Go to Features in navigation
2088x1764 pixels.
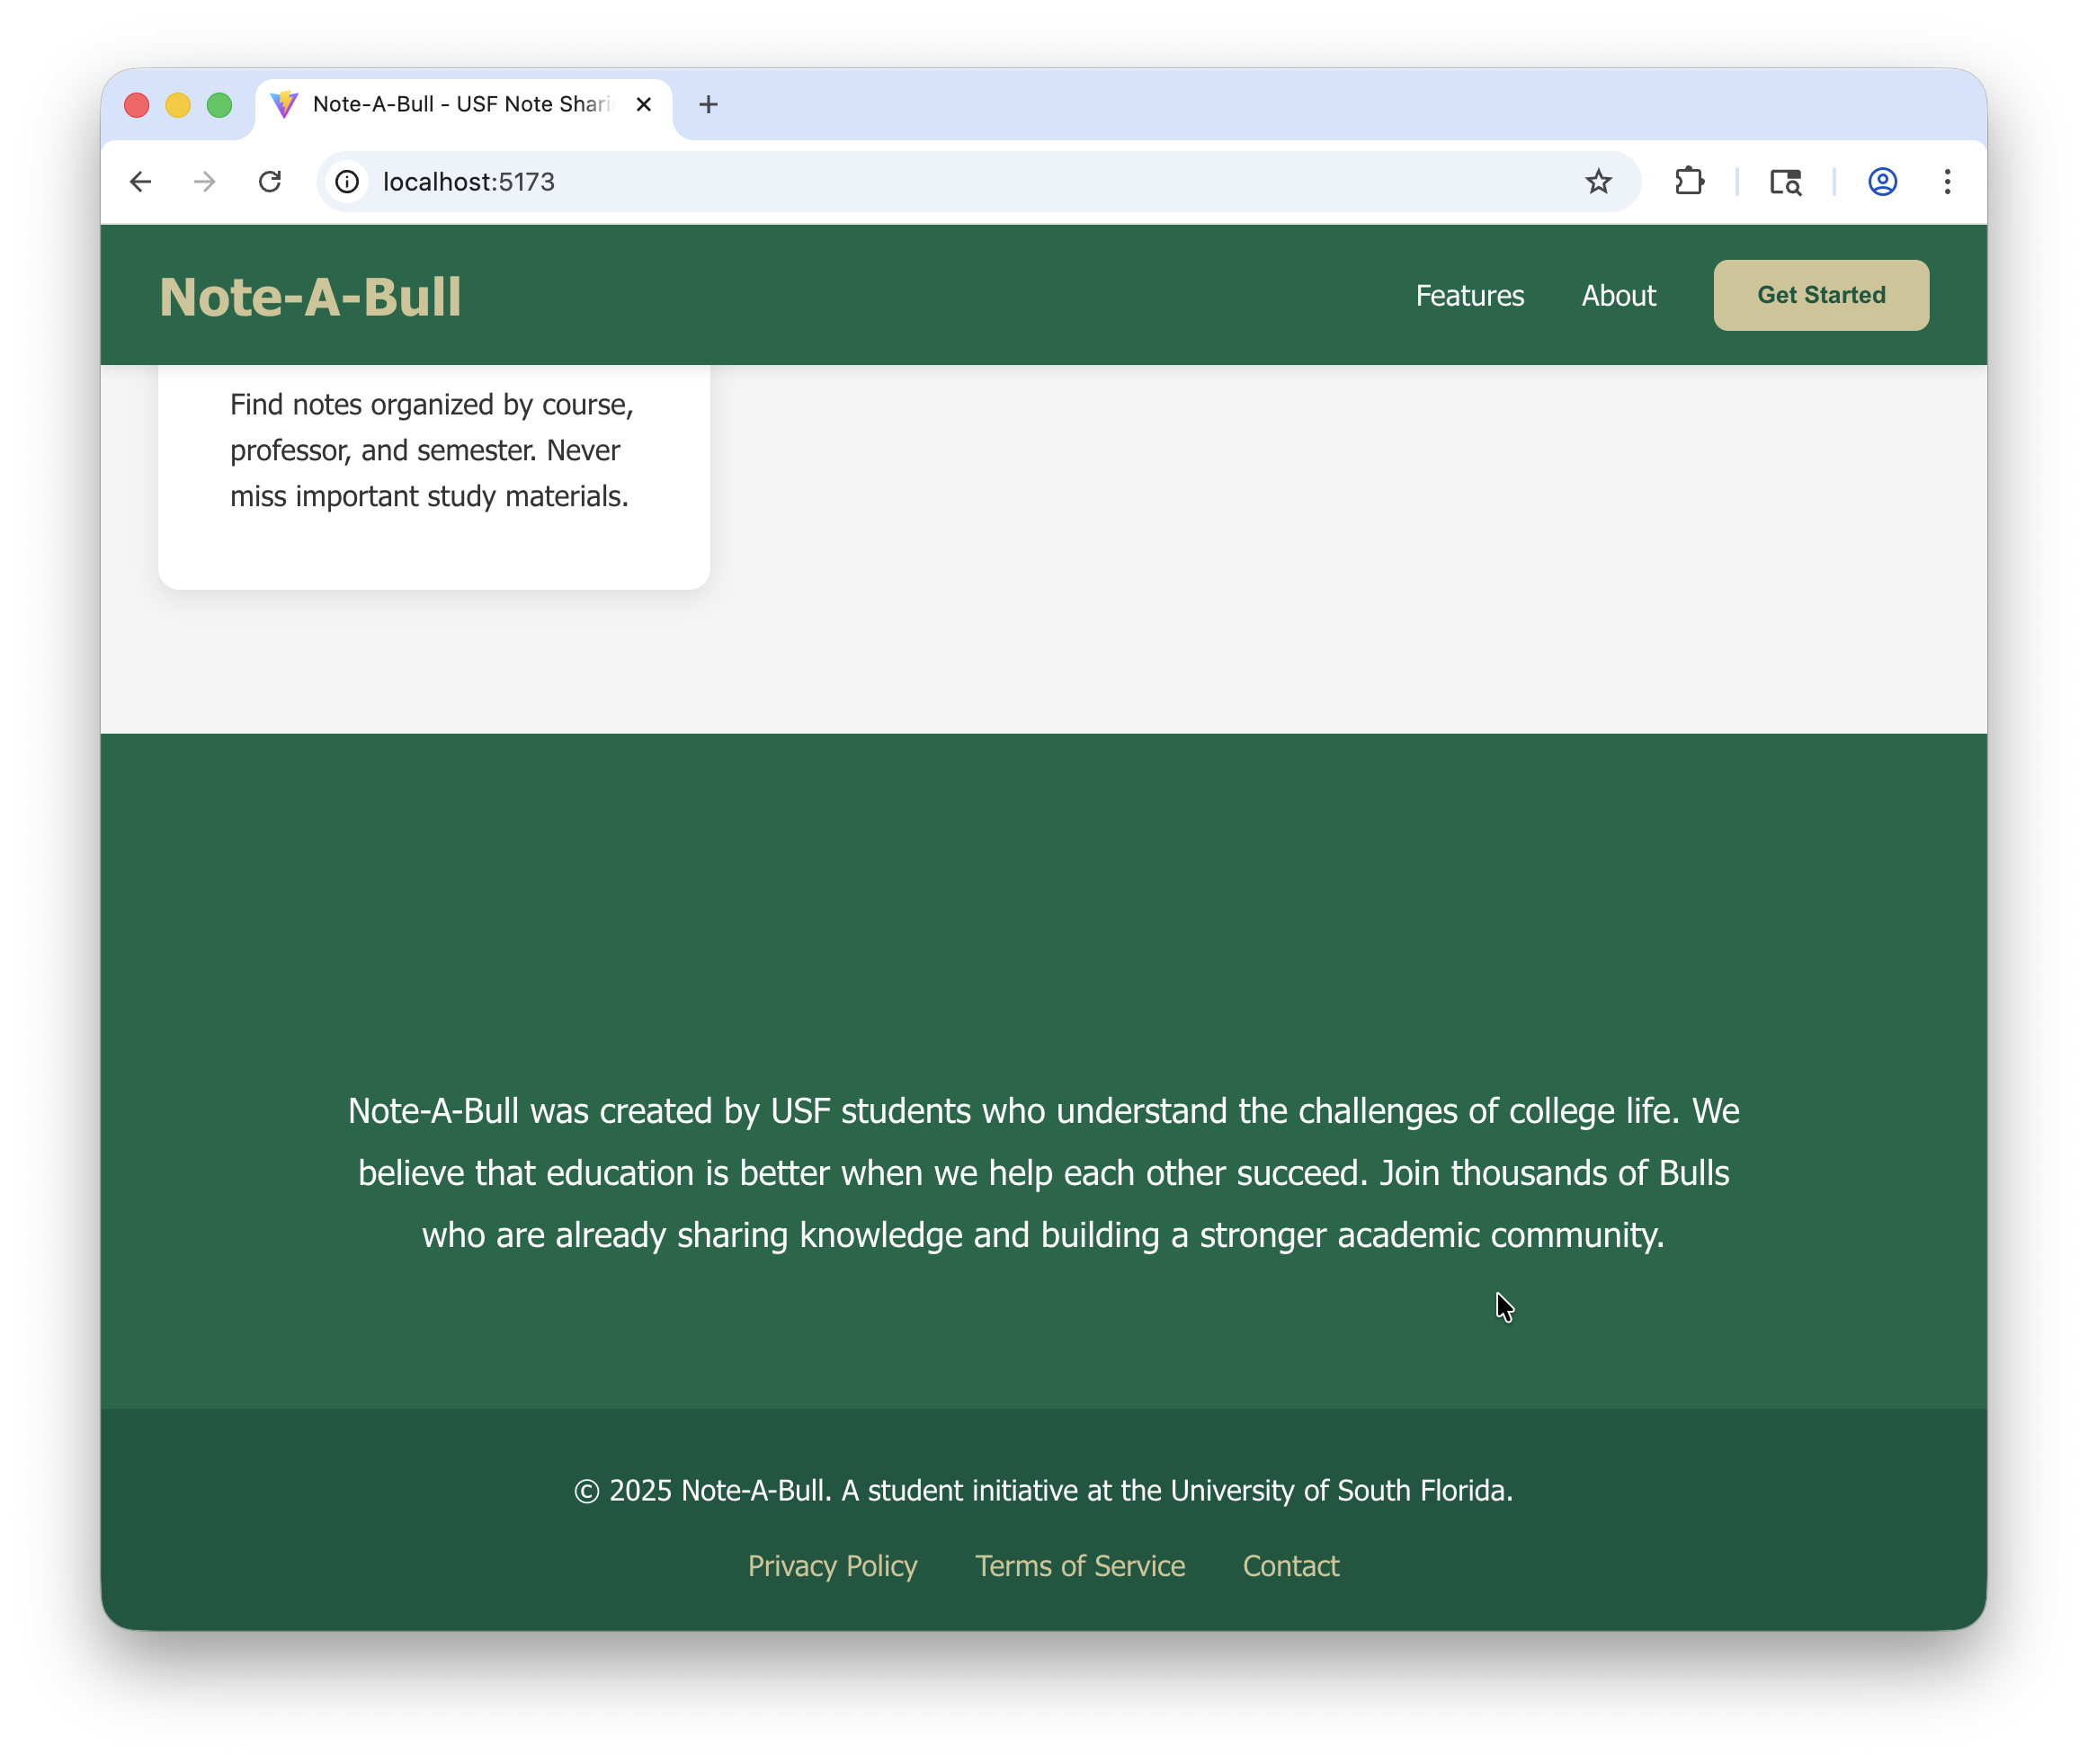(x=1469, y=296)
